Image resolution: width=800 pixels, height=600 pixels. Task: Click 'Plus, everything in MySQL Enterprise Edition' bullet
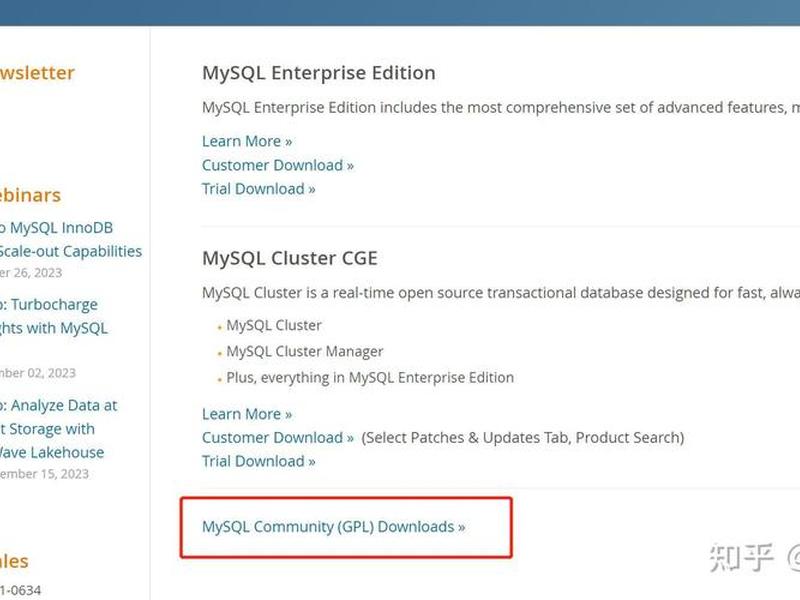coord(370,378)
